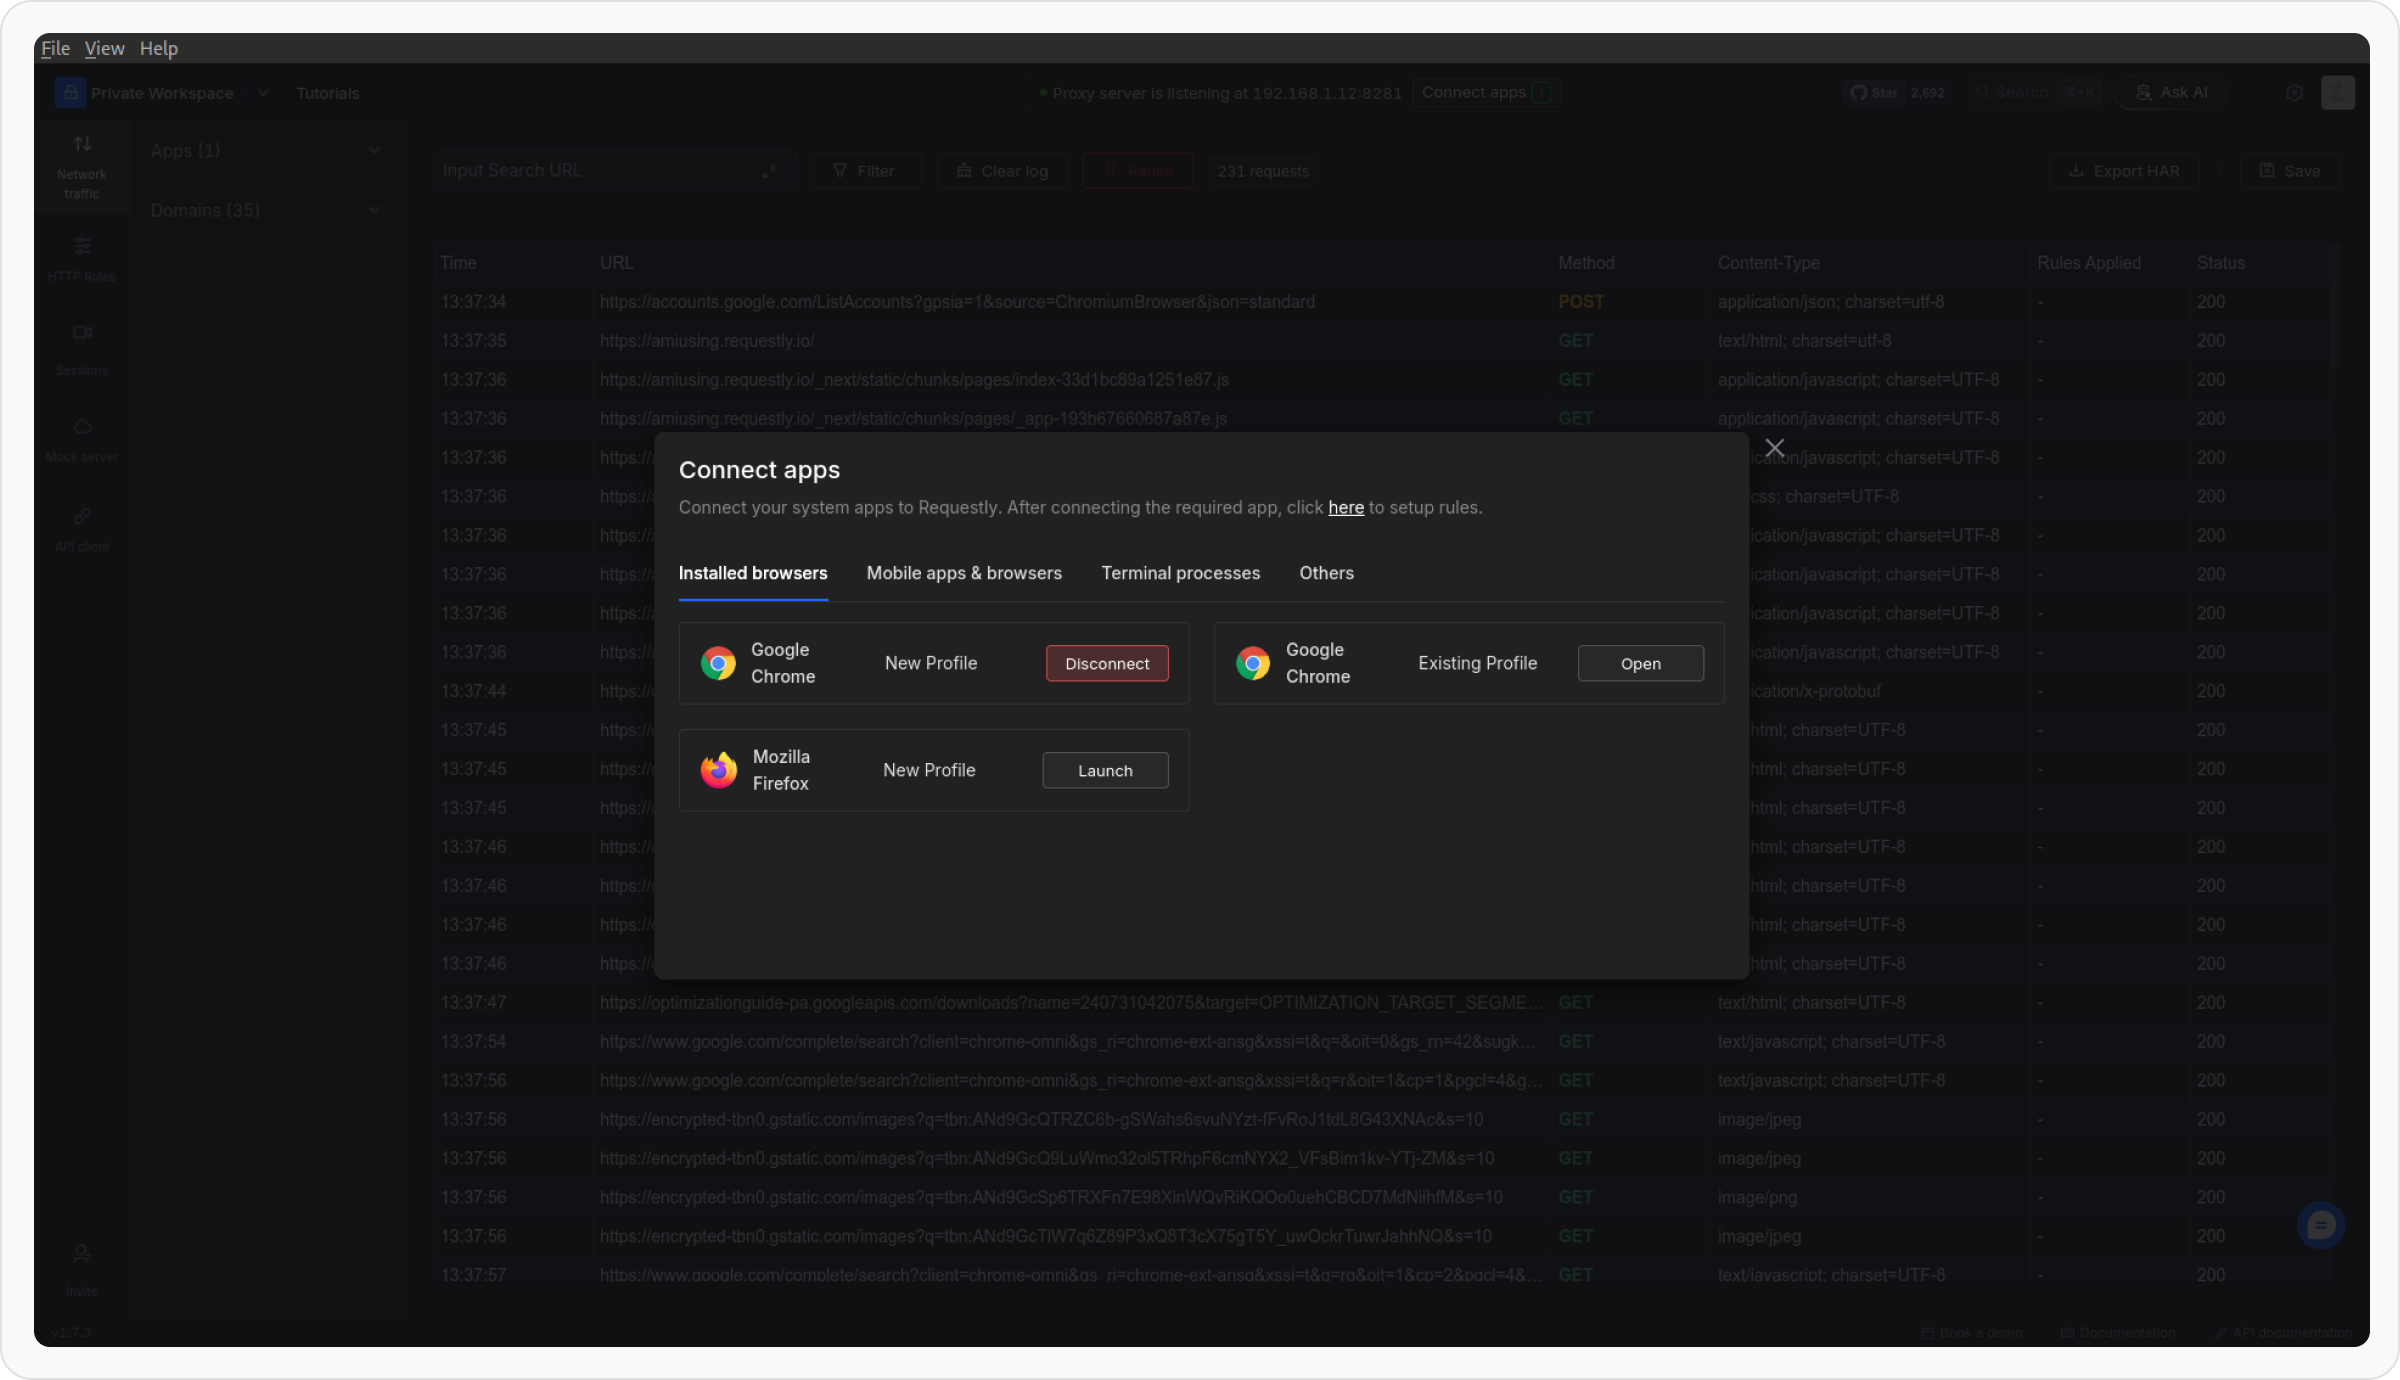The height and width of the screenshot is (1380, 2400).
Task: Disconnect Google Chrome New Profile
Action: point(1107,664)
